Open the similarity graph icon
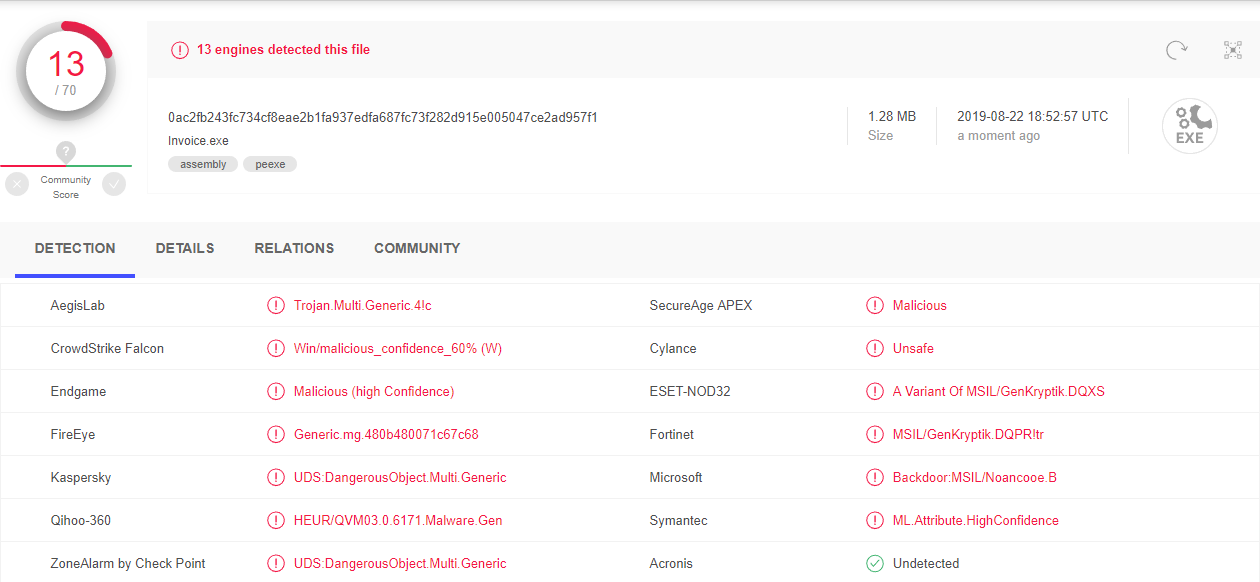The image size is (1260, 582). [x=1233, y=50]
